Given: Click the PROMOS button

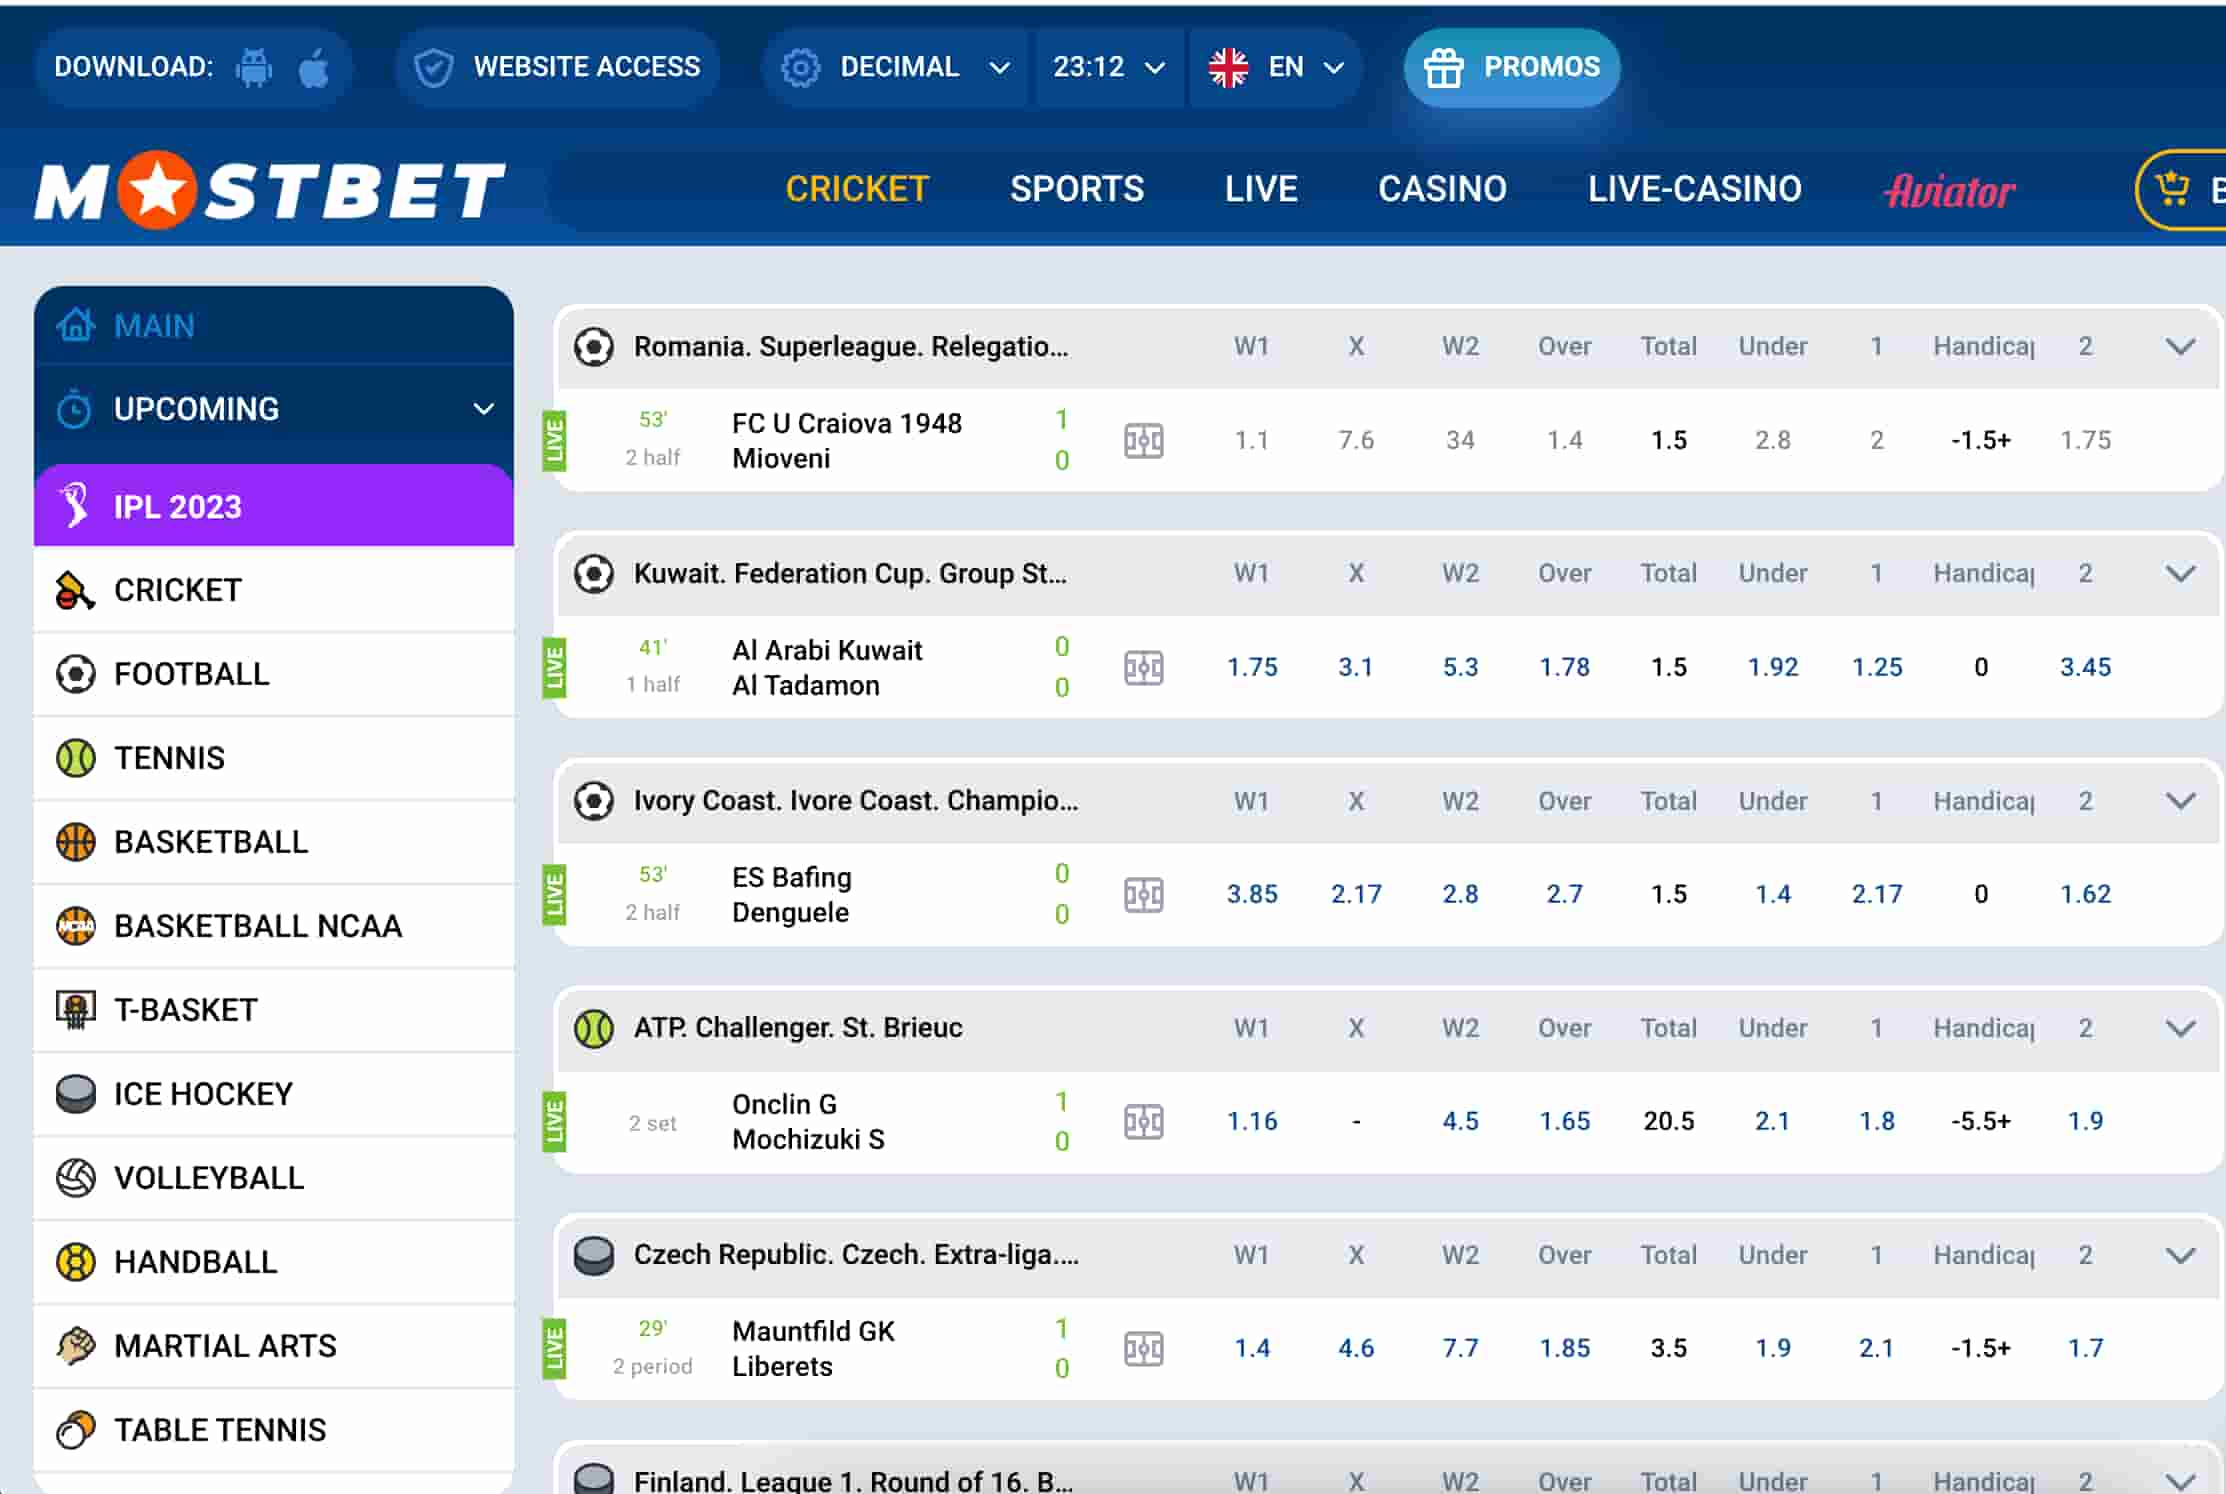Looking at the screenshot, I should 1512,67.
